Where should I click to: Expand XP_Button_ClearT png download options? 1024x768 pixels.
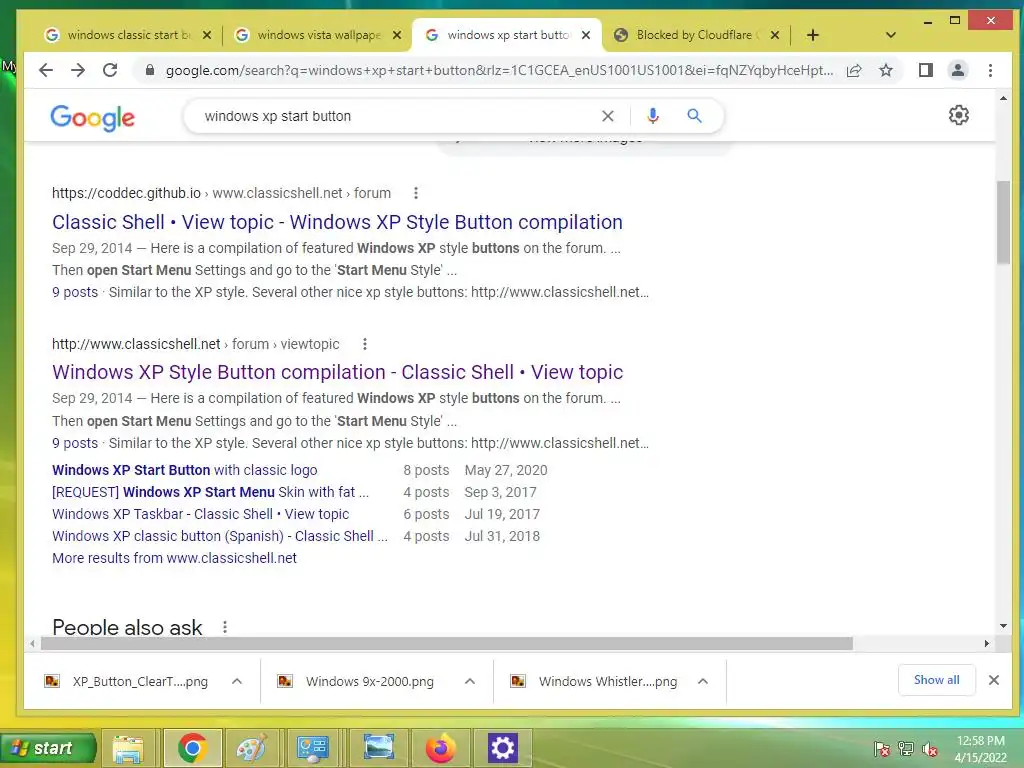click(x=237, y=681)
